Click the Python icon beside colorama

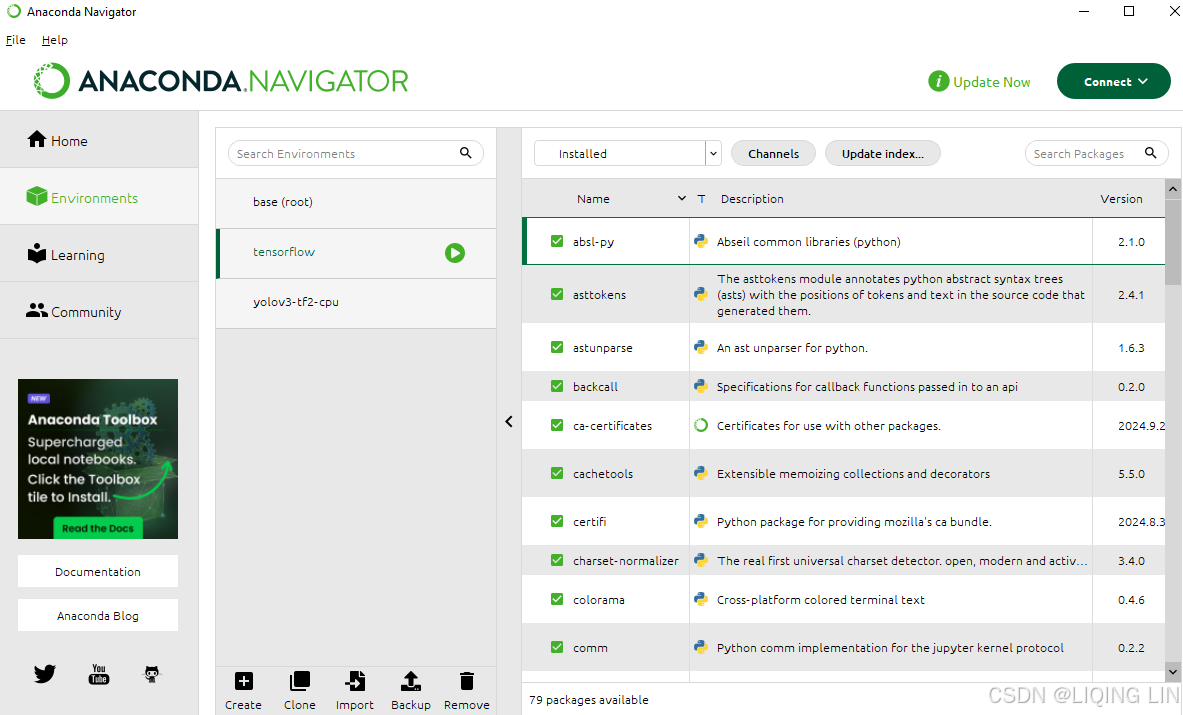click(x=701, y=600)
